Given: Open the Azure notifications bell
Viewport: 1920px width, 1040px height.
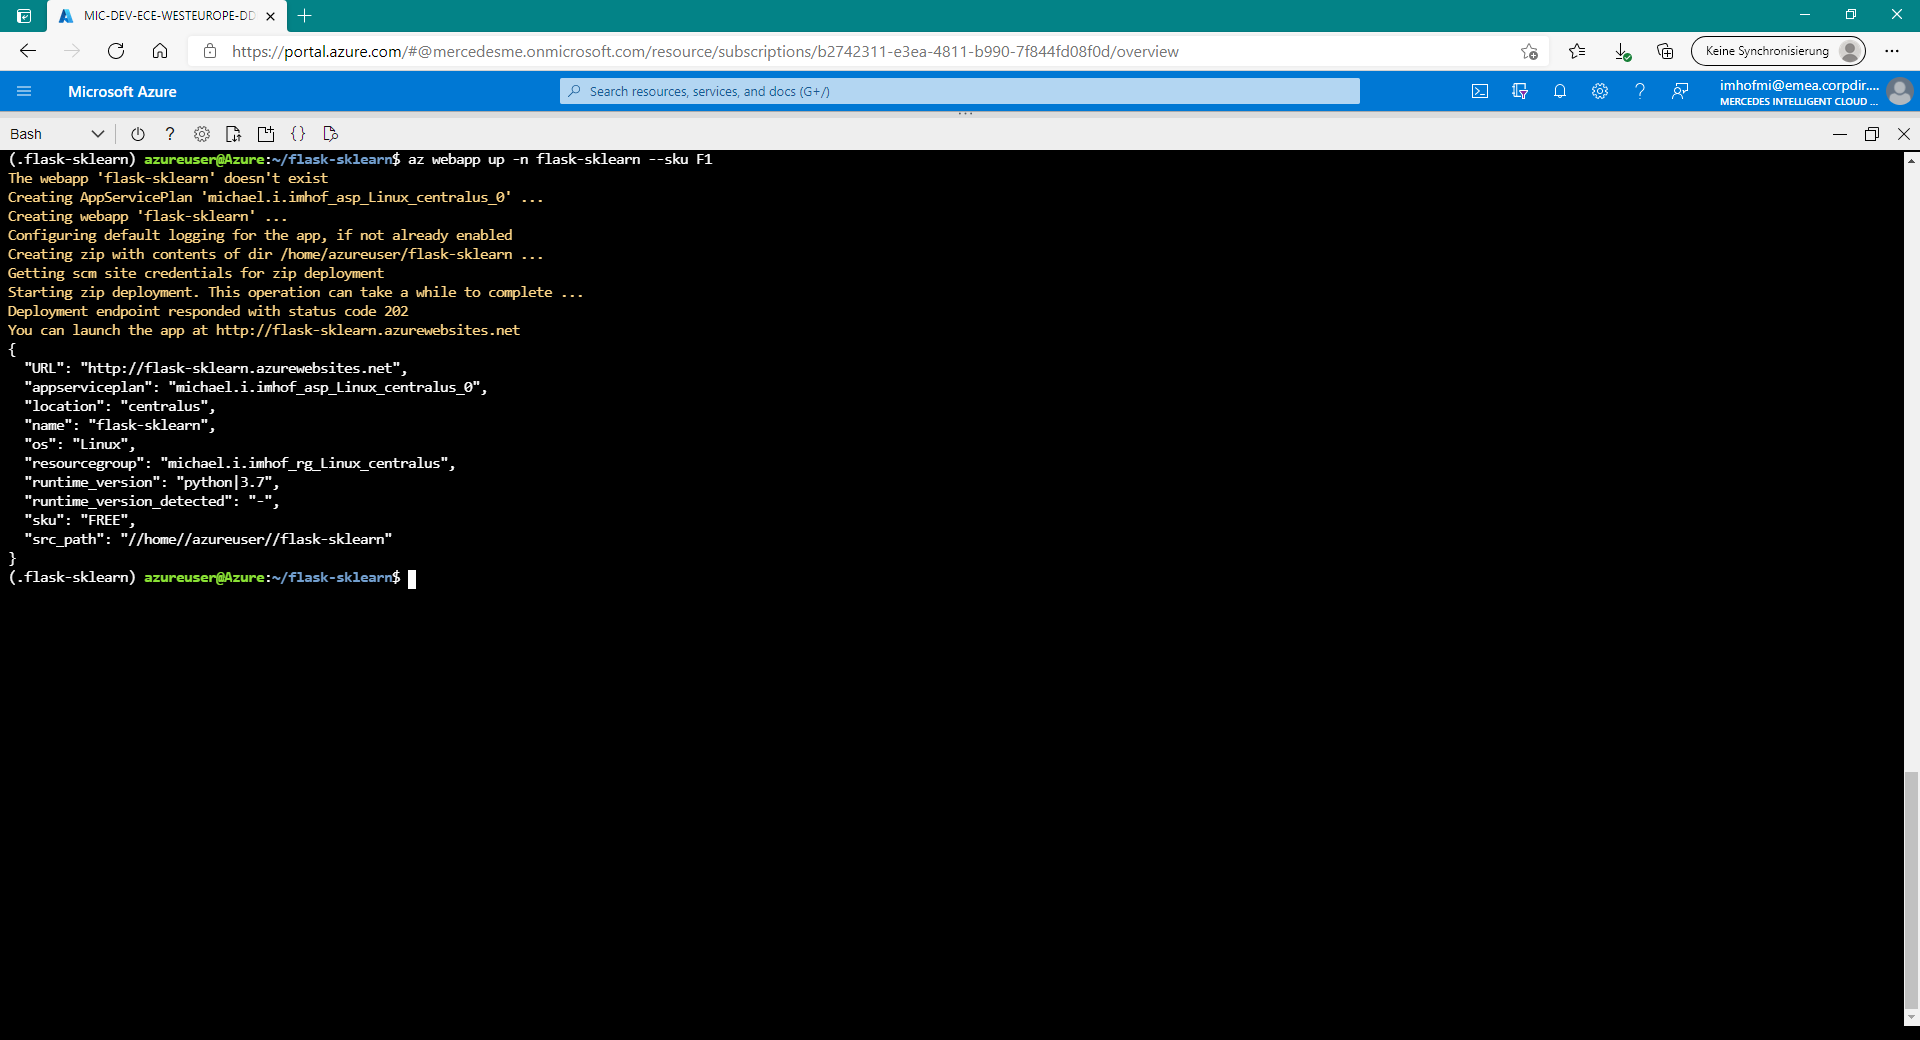Looking at the screenshot, I should pos(1560,91).
